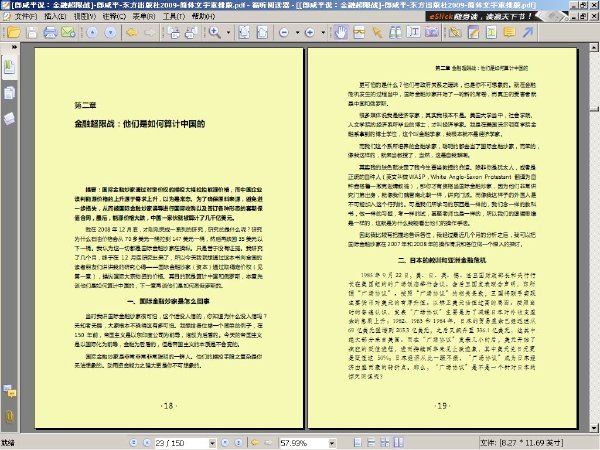Click the page number field 23 / 150
This screenshot has width=600, height=450.
pos(181,443)
